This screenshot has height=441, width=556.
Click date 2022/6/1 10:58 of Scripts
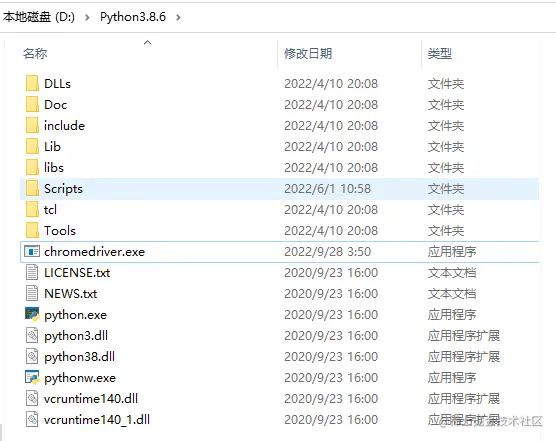[327, 189]
